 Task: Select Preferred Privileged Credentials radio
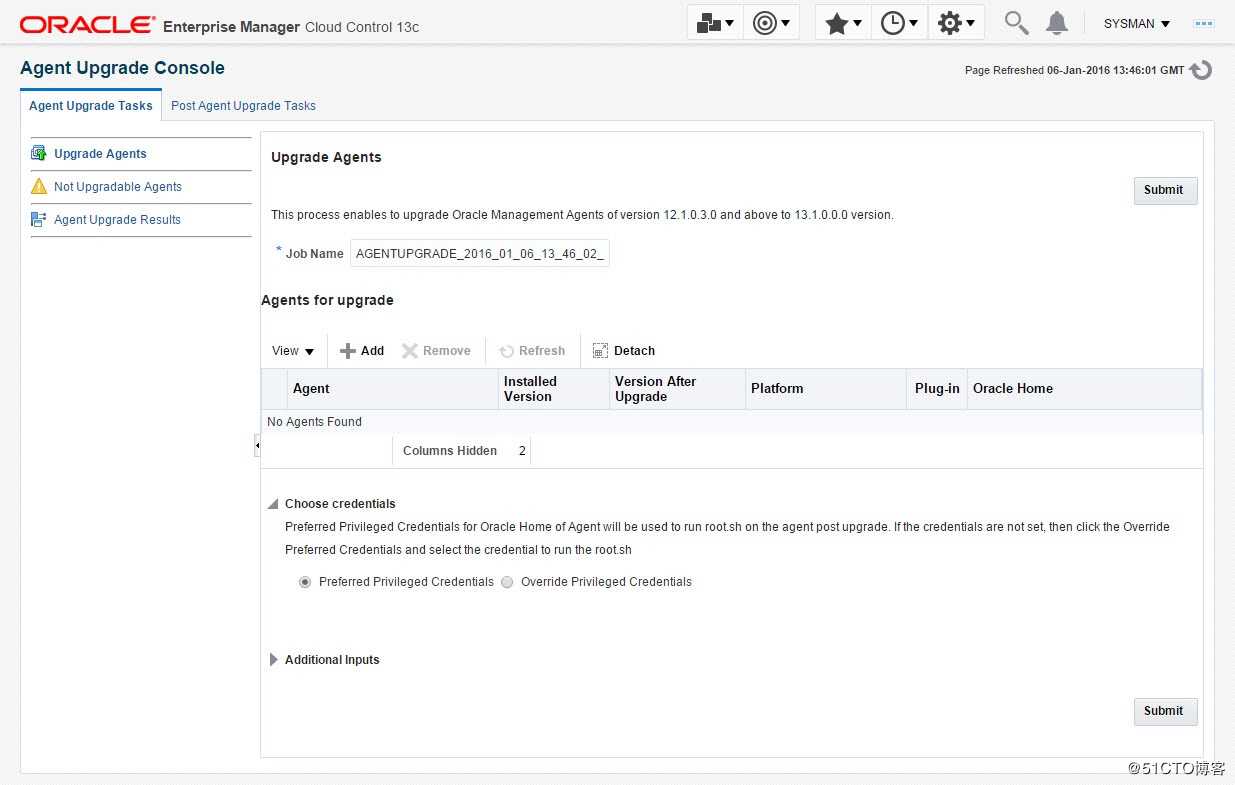(x=305, y=582)
